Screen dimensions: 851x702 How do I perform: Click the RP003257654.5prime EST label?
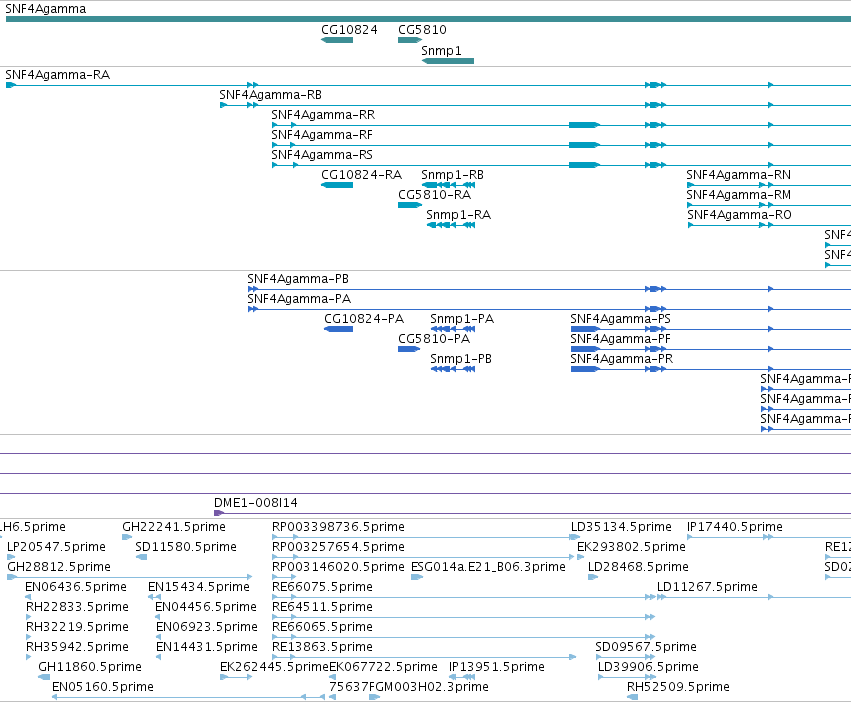coord(338,547)
